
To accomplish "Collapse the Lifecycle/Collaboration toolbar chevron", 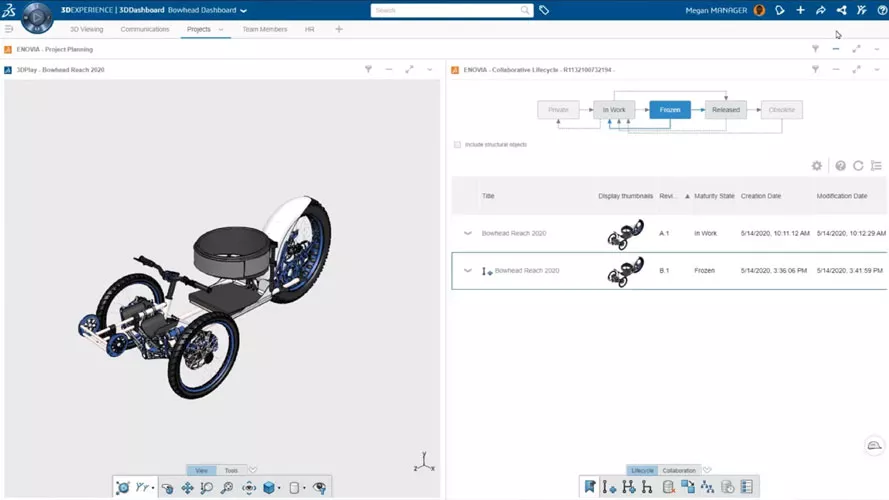I will pos(707,470).
